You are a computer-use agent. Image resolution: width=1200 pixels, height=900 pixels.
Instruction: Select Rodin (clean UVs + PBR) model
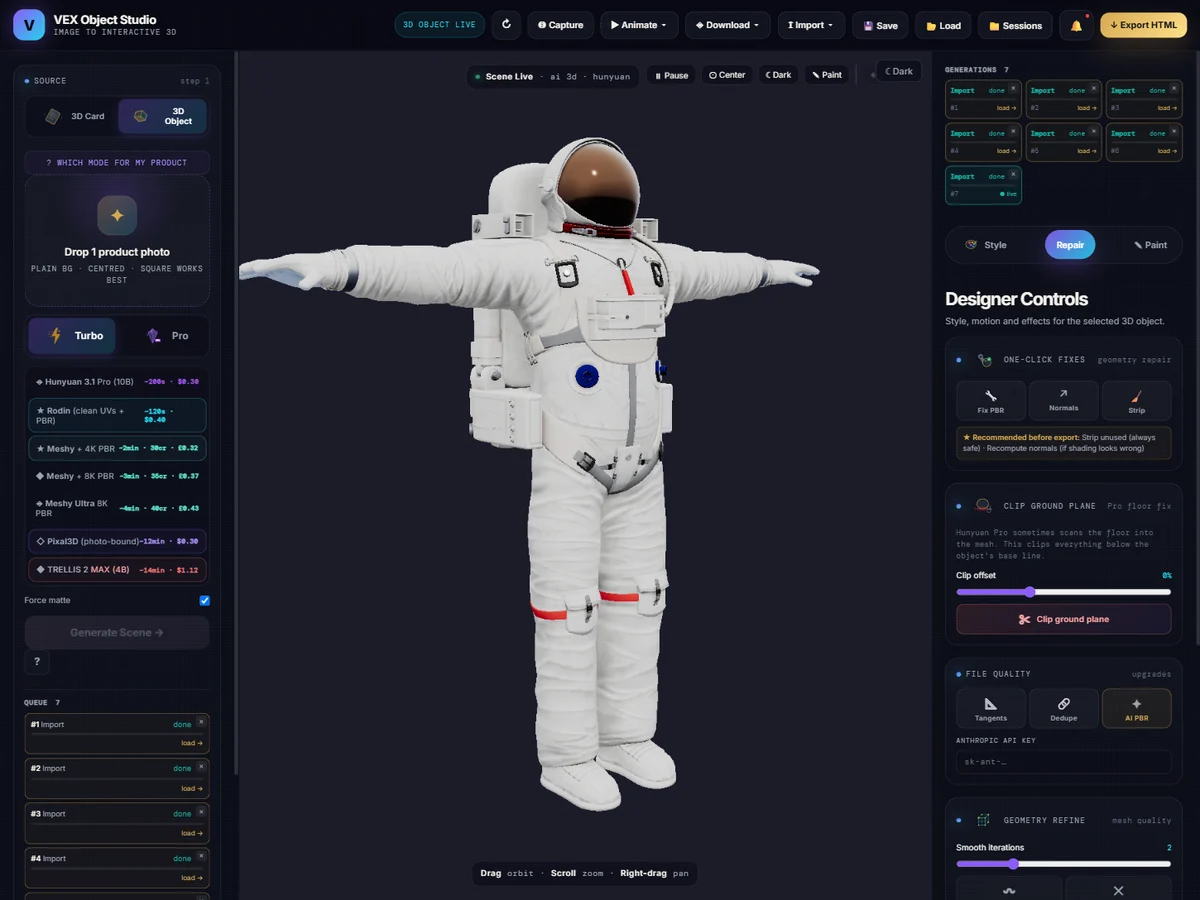point(117,415)
